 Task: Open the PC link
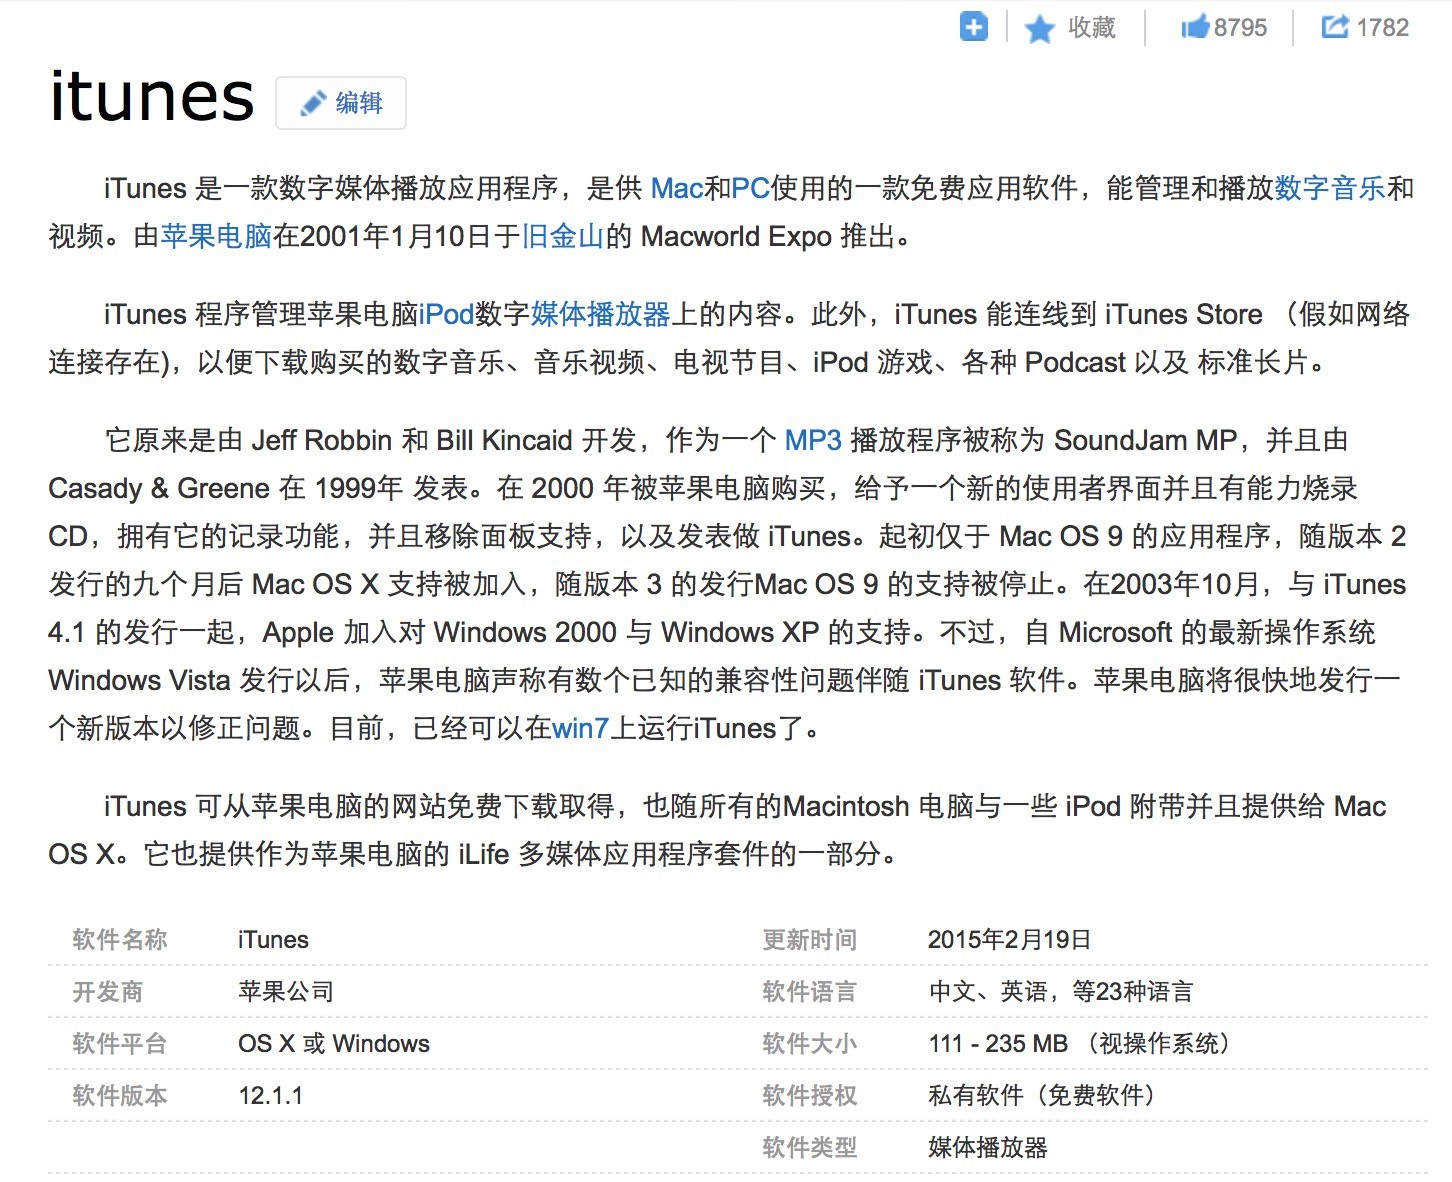[750, 188]
